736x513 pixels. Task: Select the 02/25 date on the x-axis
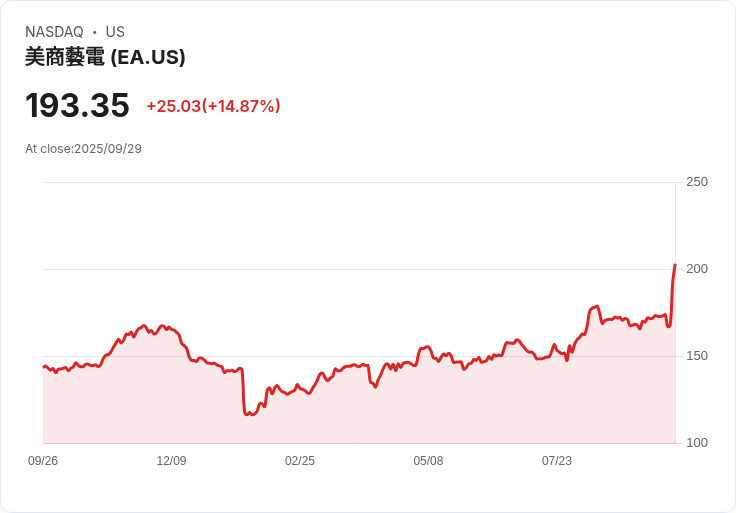(300, 461)
